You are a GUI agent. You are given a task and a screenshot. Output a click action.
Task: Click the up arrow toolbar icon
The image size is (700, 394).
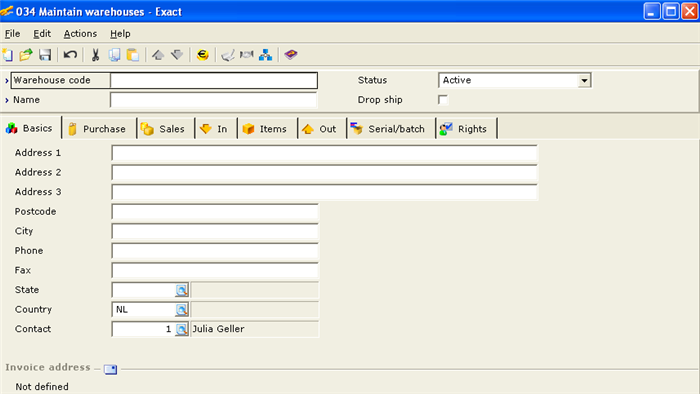[158, 55]
